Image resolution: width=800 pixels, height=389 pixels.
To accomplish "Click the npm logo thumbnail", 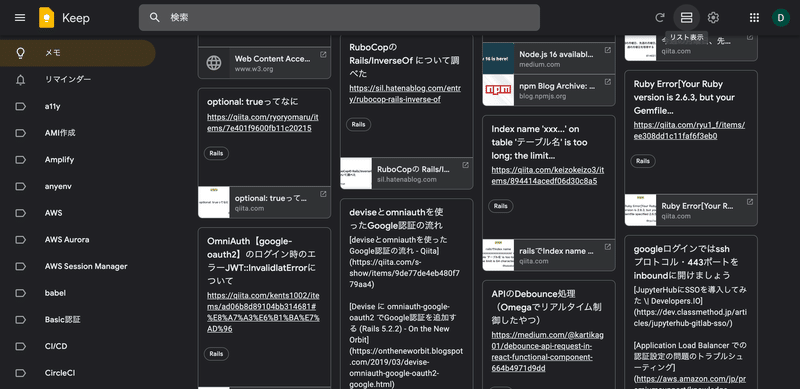I will pos(498,90).
